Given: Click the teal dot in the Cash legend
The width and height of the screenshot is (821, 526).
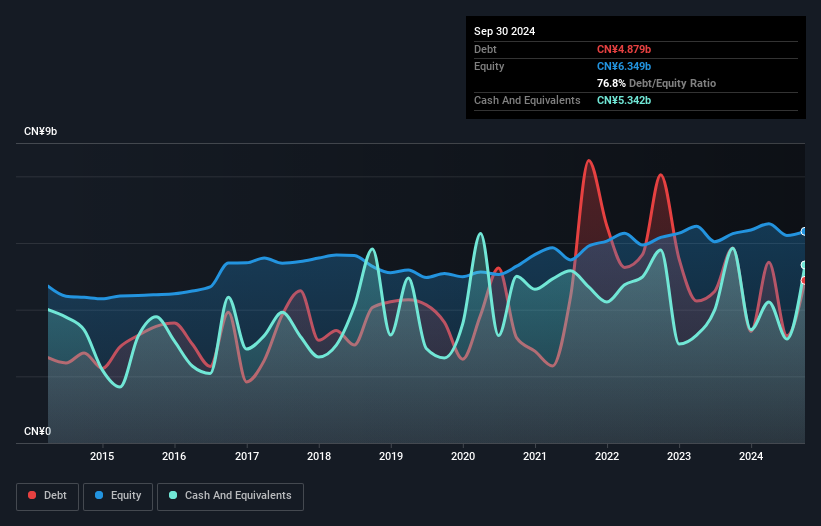Looking at the screenshot, I should click(x=173, y=495).
